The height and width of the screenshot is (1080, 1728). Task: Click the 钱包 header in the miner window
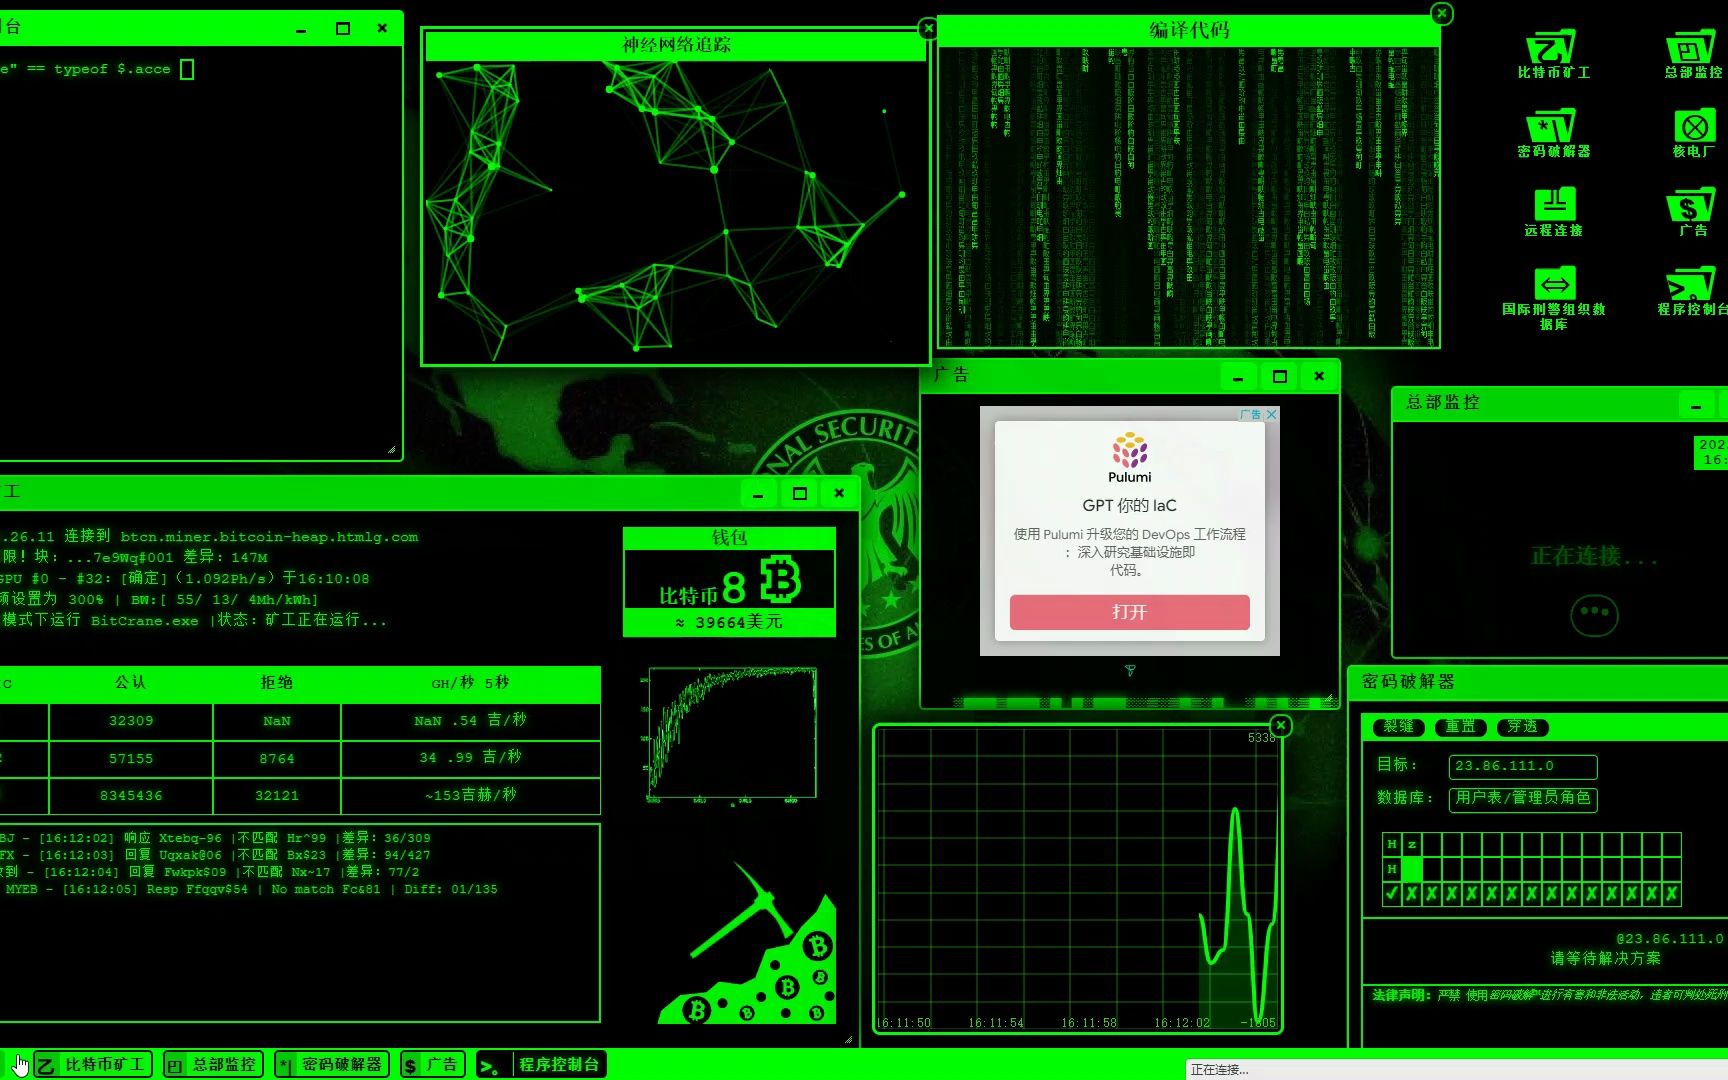[729, 538]
